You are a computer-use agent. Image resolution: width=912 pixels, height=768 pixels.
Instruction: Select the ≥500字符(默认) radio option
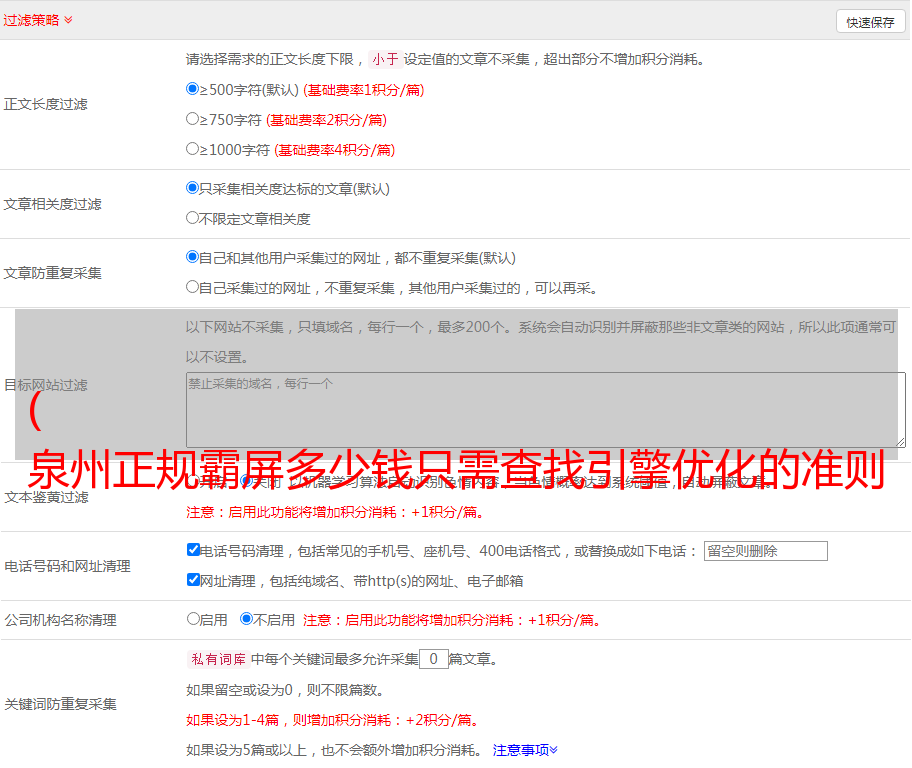[x=193, y=89]
